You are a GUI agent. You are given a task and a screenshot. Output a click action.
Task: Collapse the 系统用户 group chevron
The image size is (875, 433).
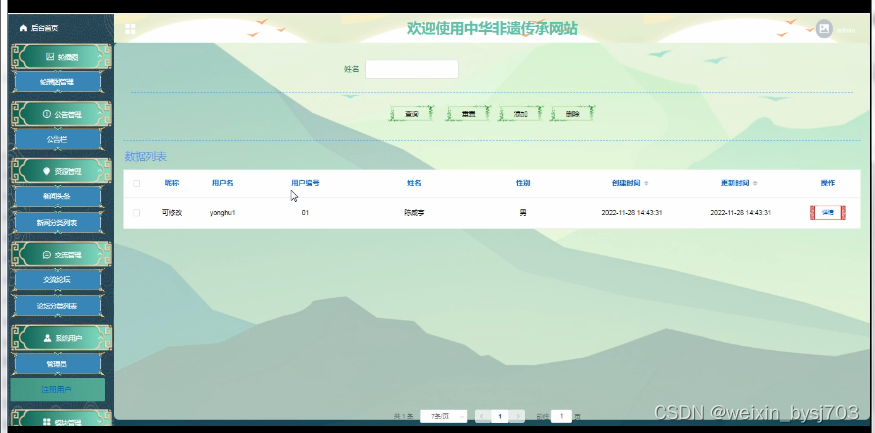[x=100, y=338]
